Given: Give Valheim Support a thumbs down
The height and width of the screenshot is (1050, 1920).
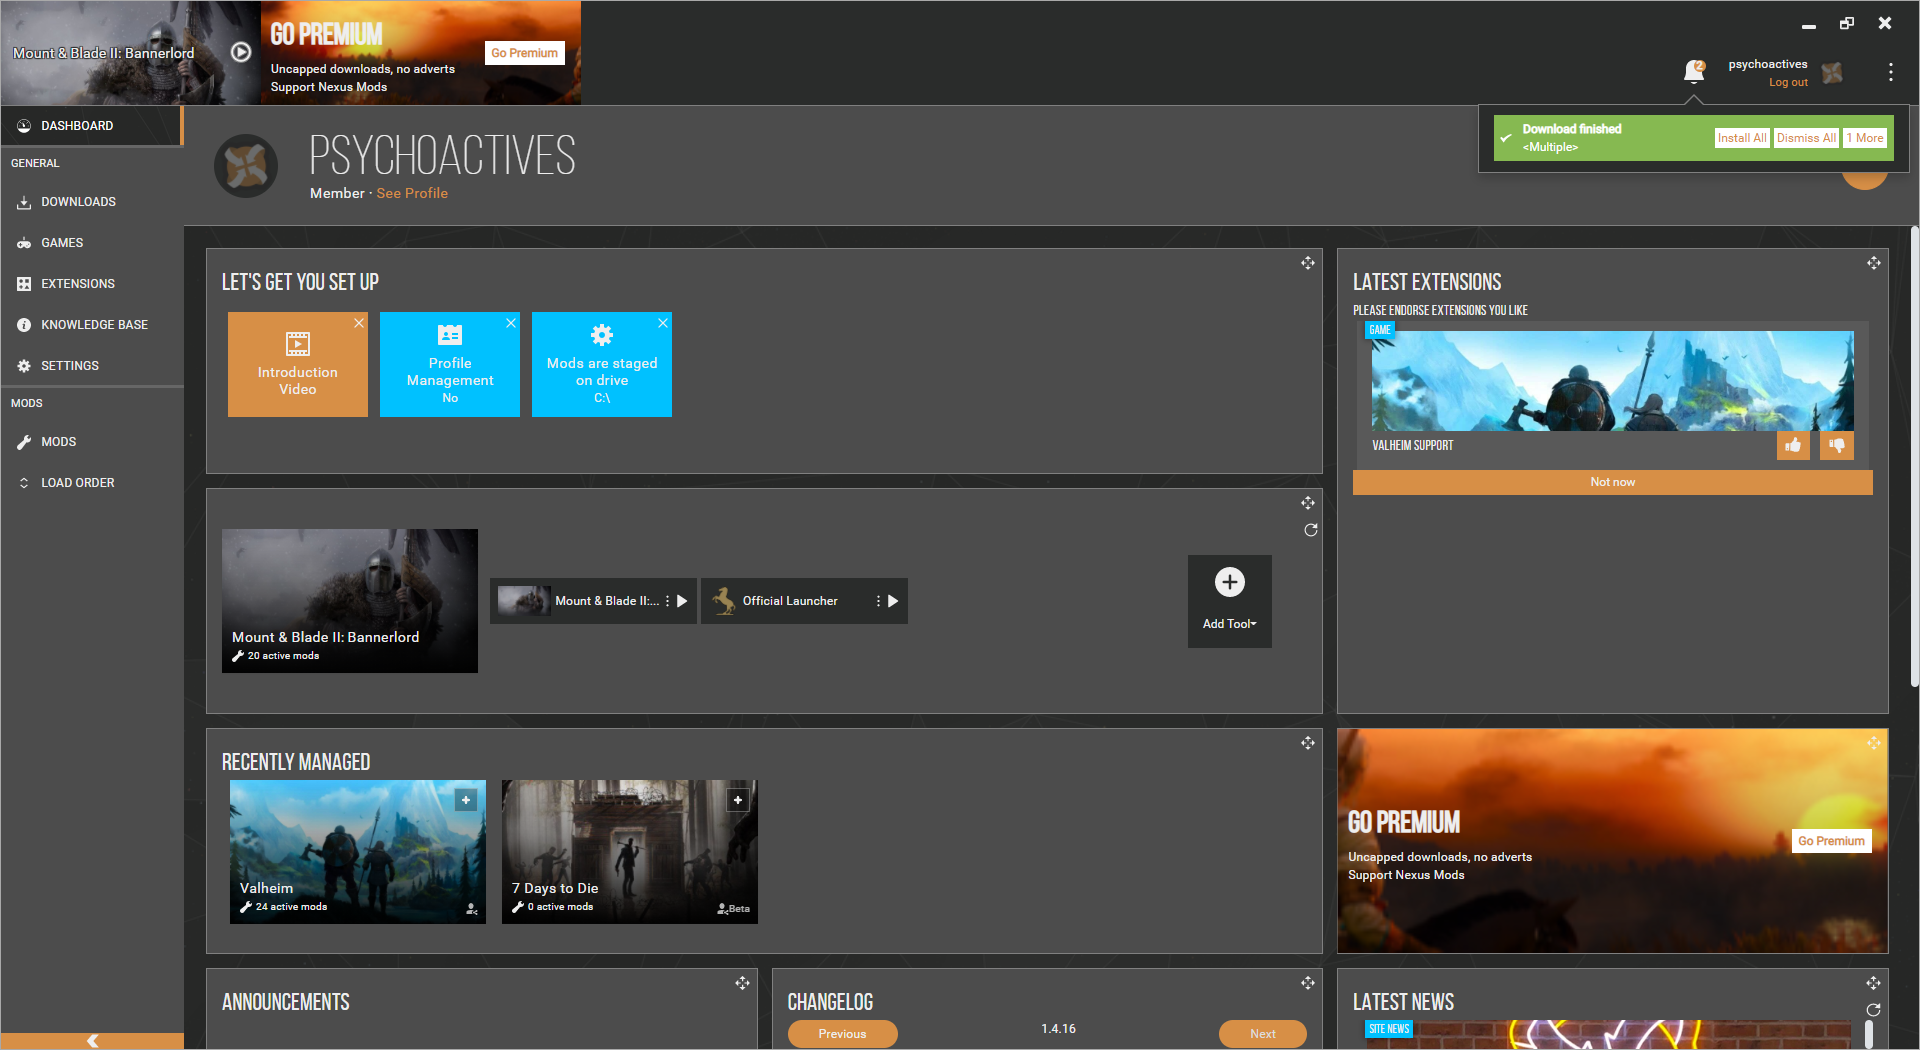Looking at the screenshot, I should pyautogui.click(x=1837, y=445).
